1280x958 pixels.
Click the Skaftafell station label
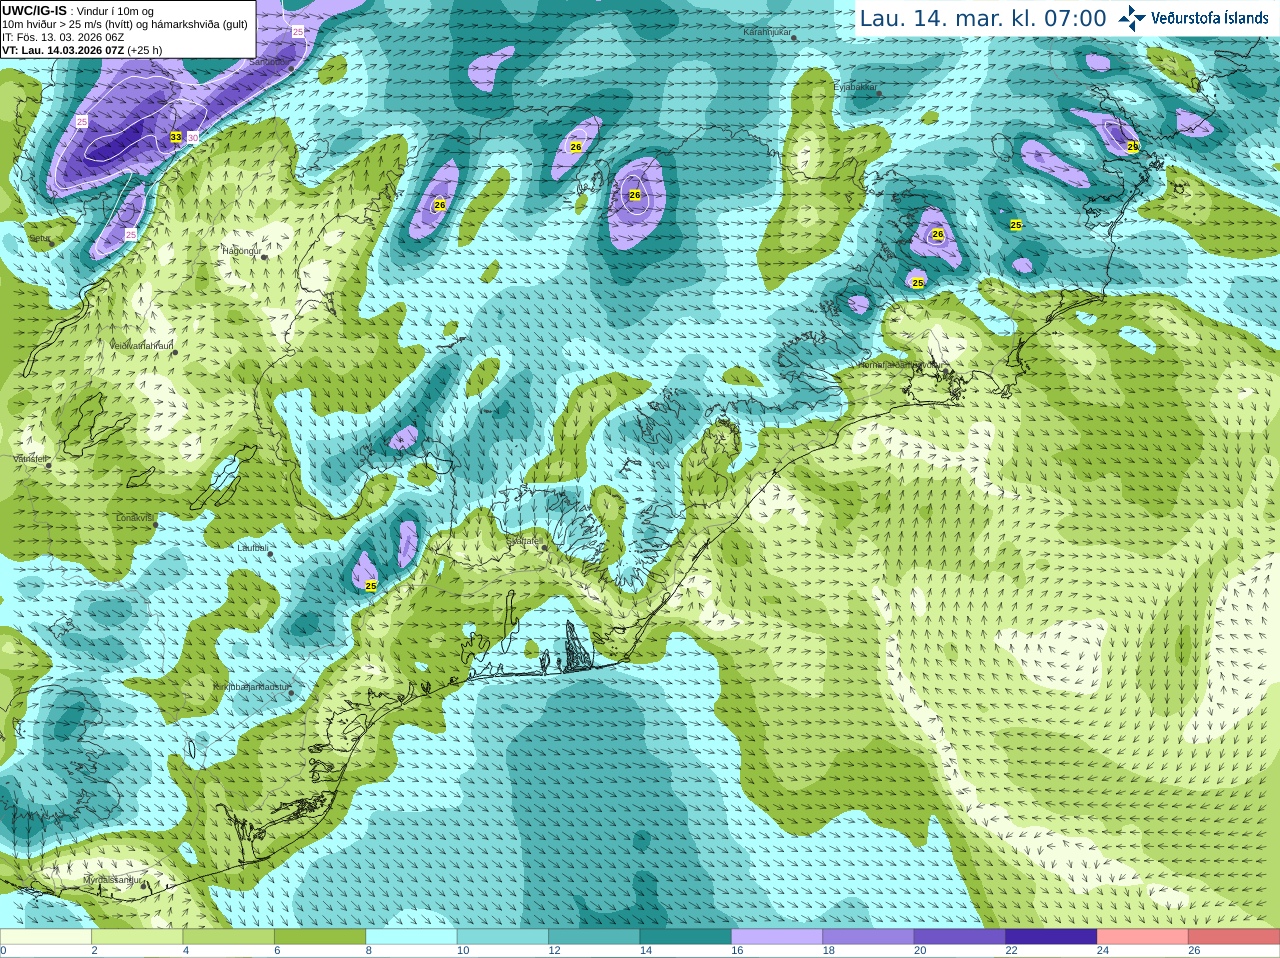(x=525, y=541)
